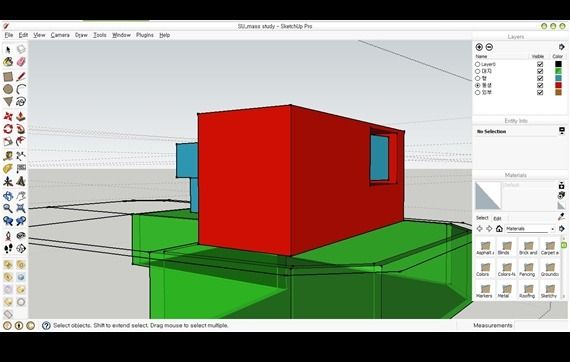Choose the Rotate tool
The width and height of the screenshot is (570, 362).
[x=8, y=129]
